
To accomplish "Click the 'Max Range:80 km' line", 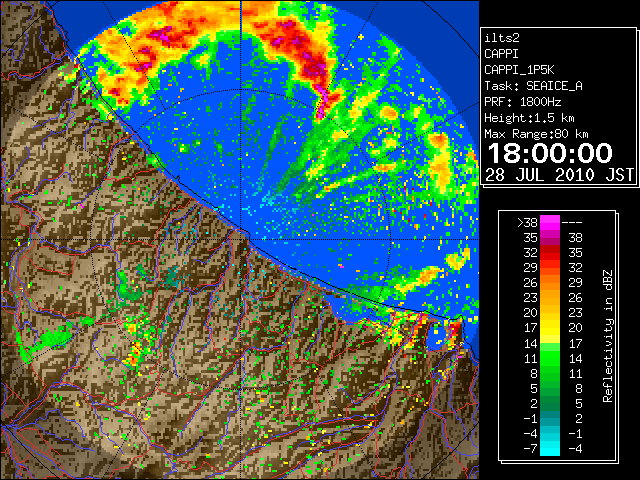I will 536,134.
